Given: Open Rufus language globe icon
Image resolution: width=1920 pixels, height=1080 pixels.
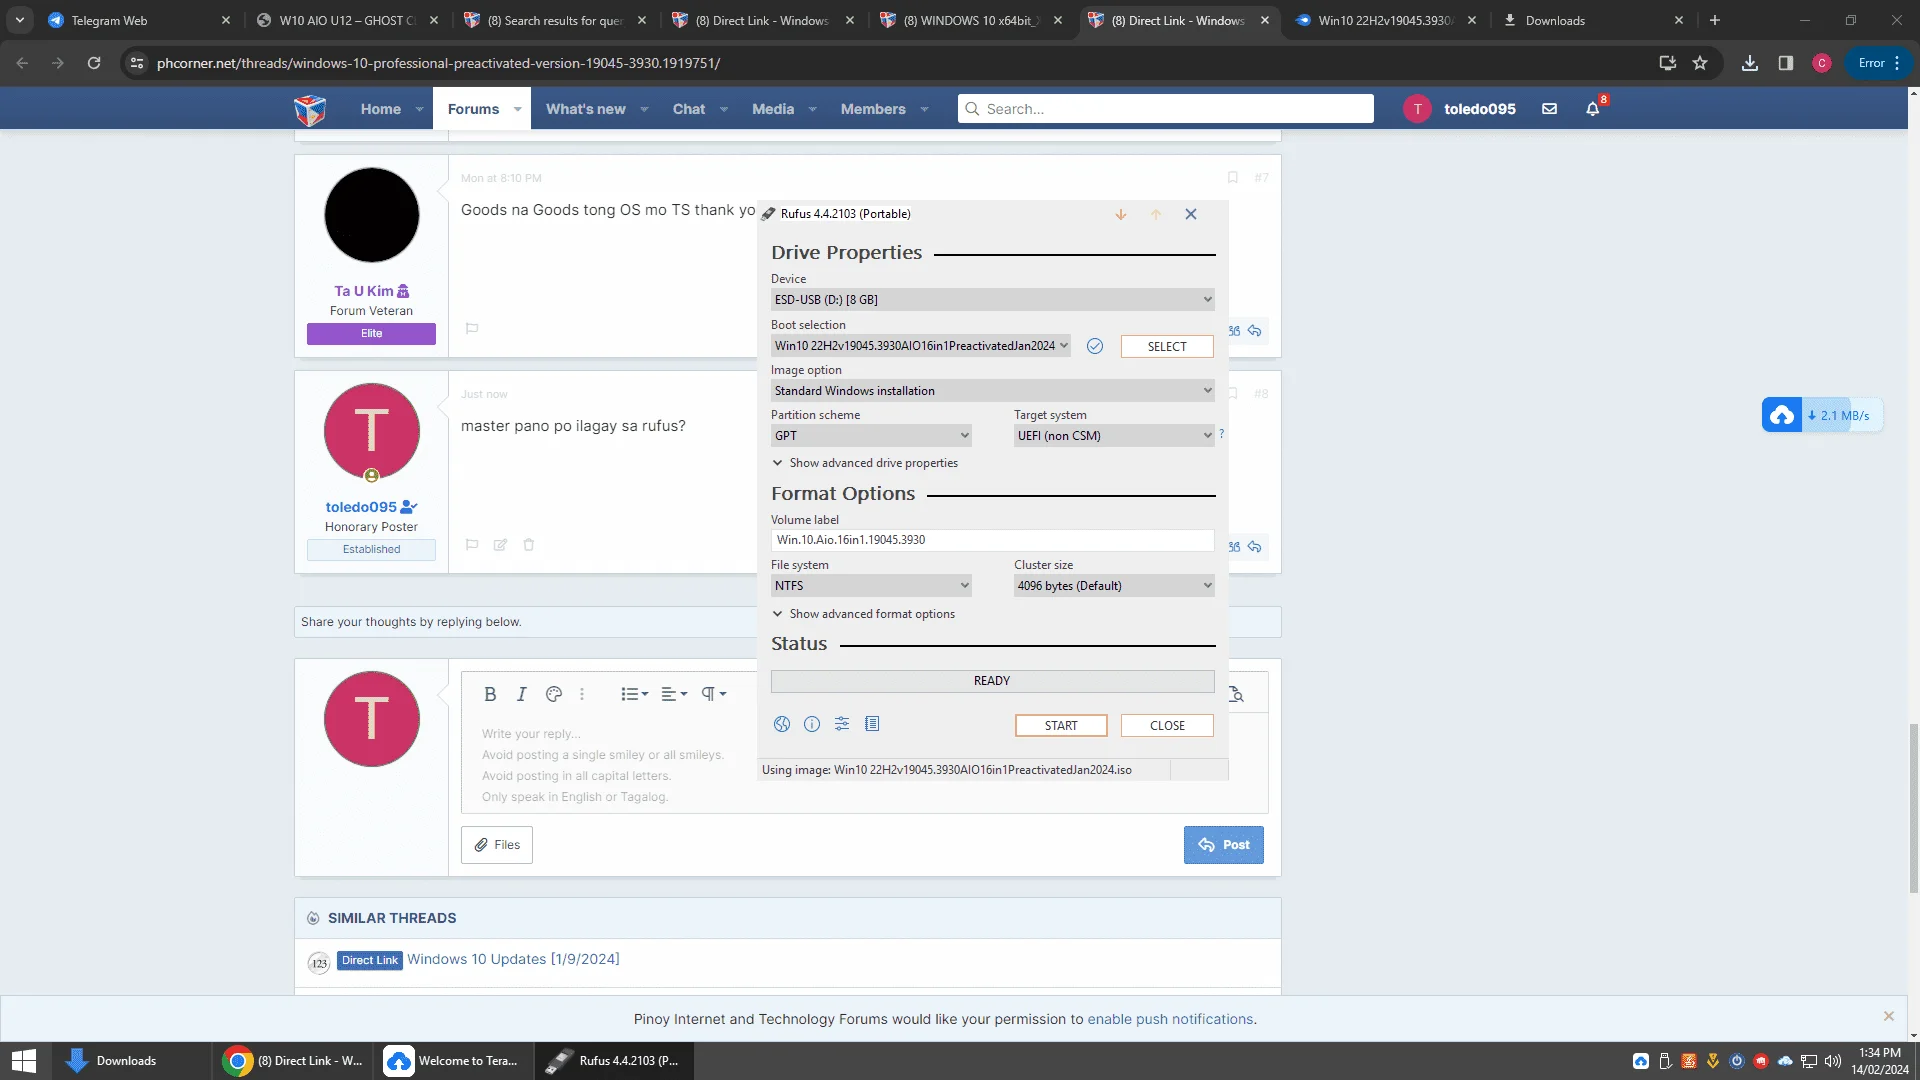Looking at the screenshot, I should 782,724.
